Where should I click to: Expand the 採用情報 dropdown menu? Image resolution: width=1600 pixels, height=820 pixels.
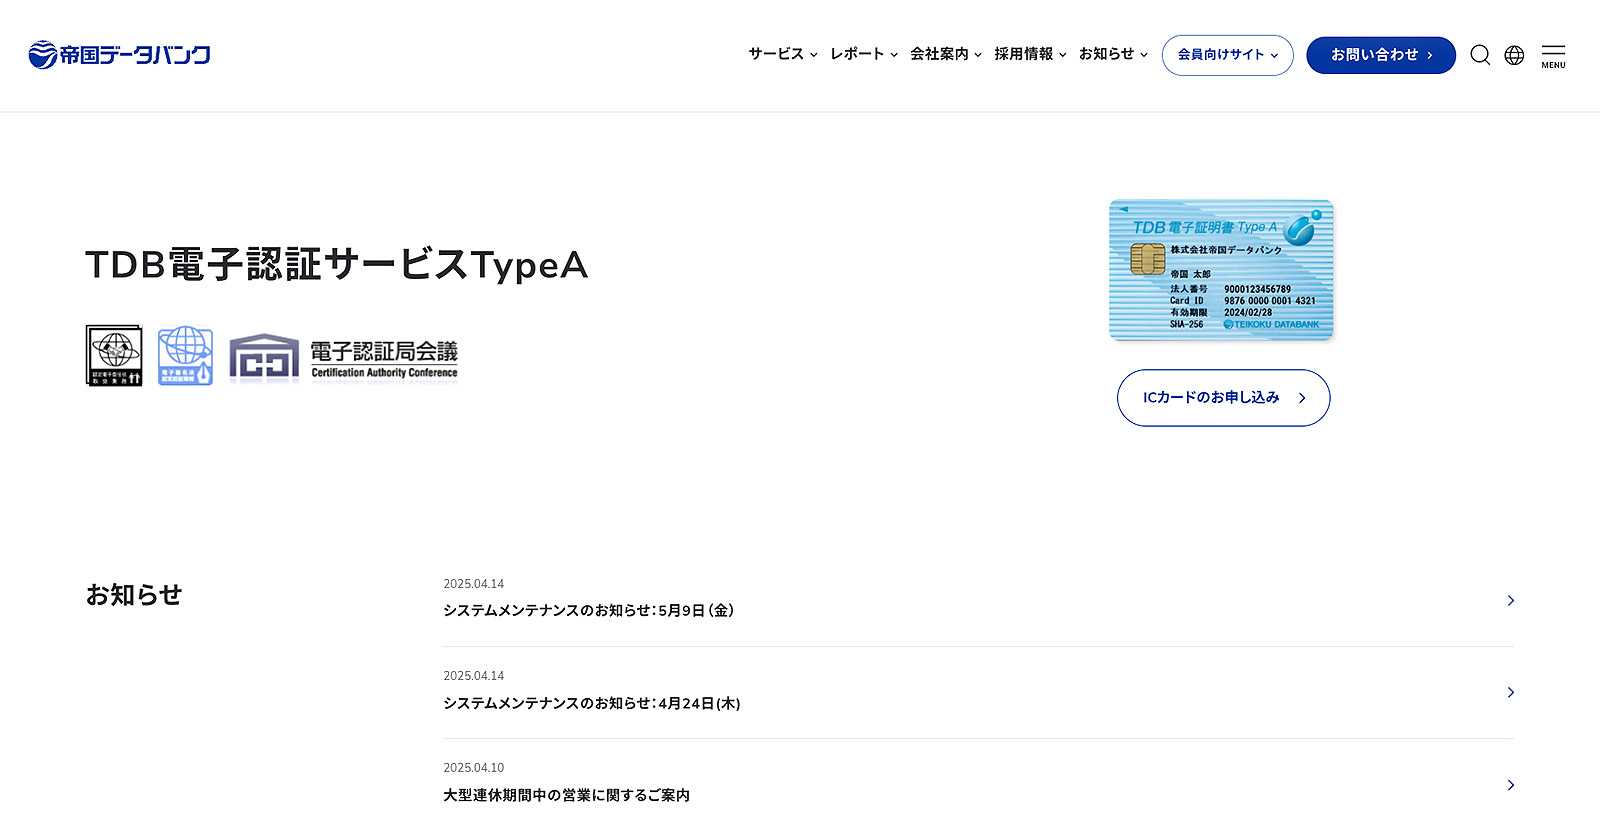click(1030, 54)
